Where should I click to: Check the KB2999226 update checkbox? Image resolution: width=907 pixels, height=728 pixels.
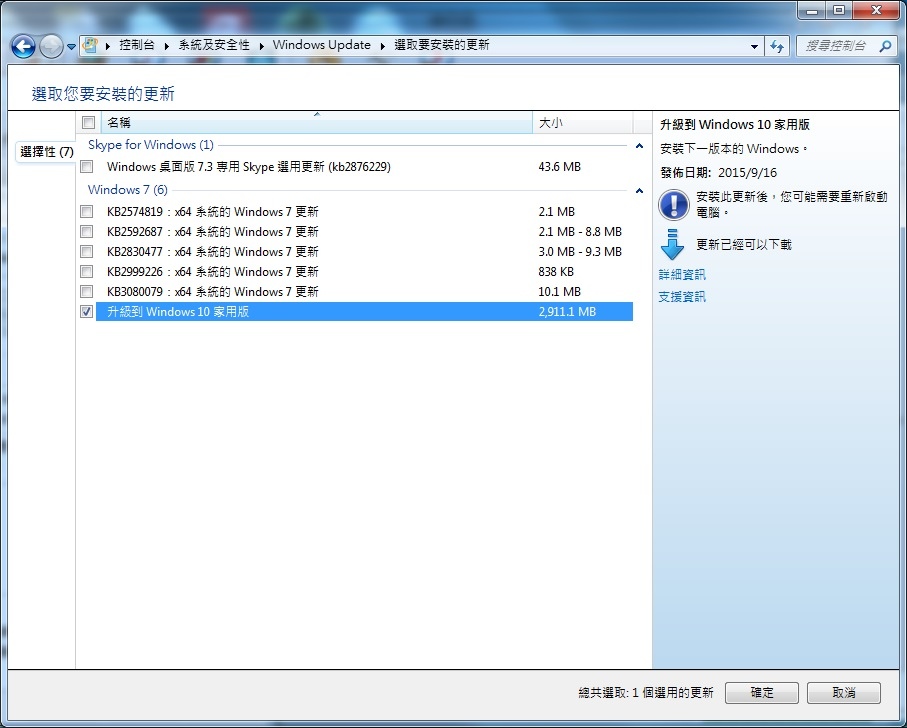(x=87, y=272)
